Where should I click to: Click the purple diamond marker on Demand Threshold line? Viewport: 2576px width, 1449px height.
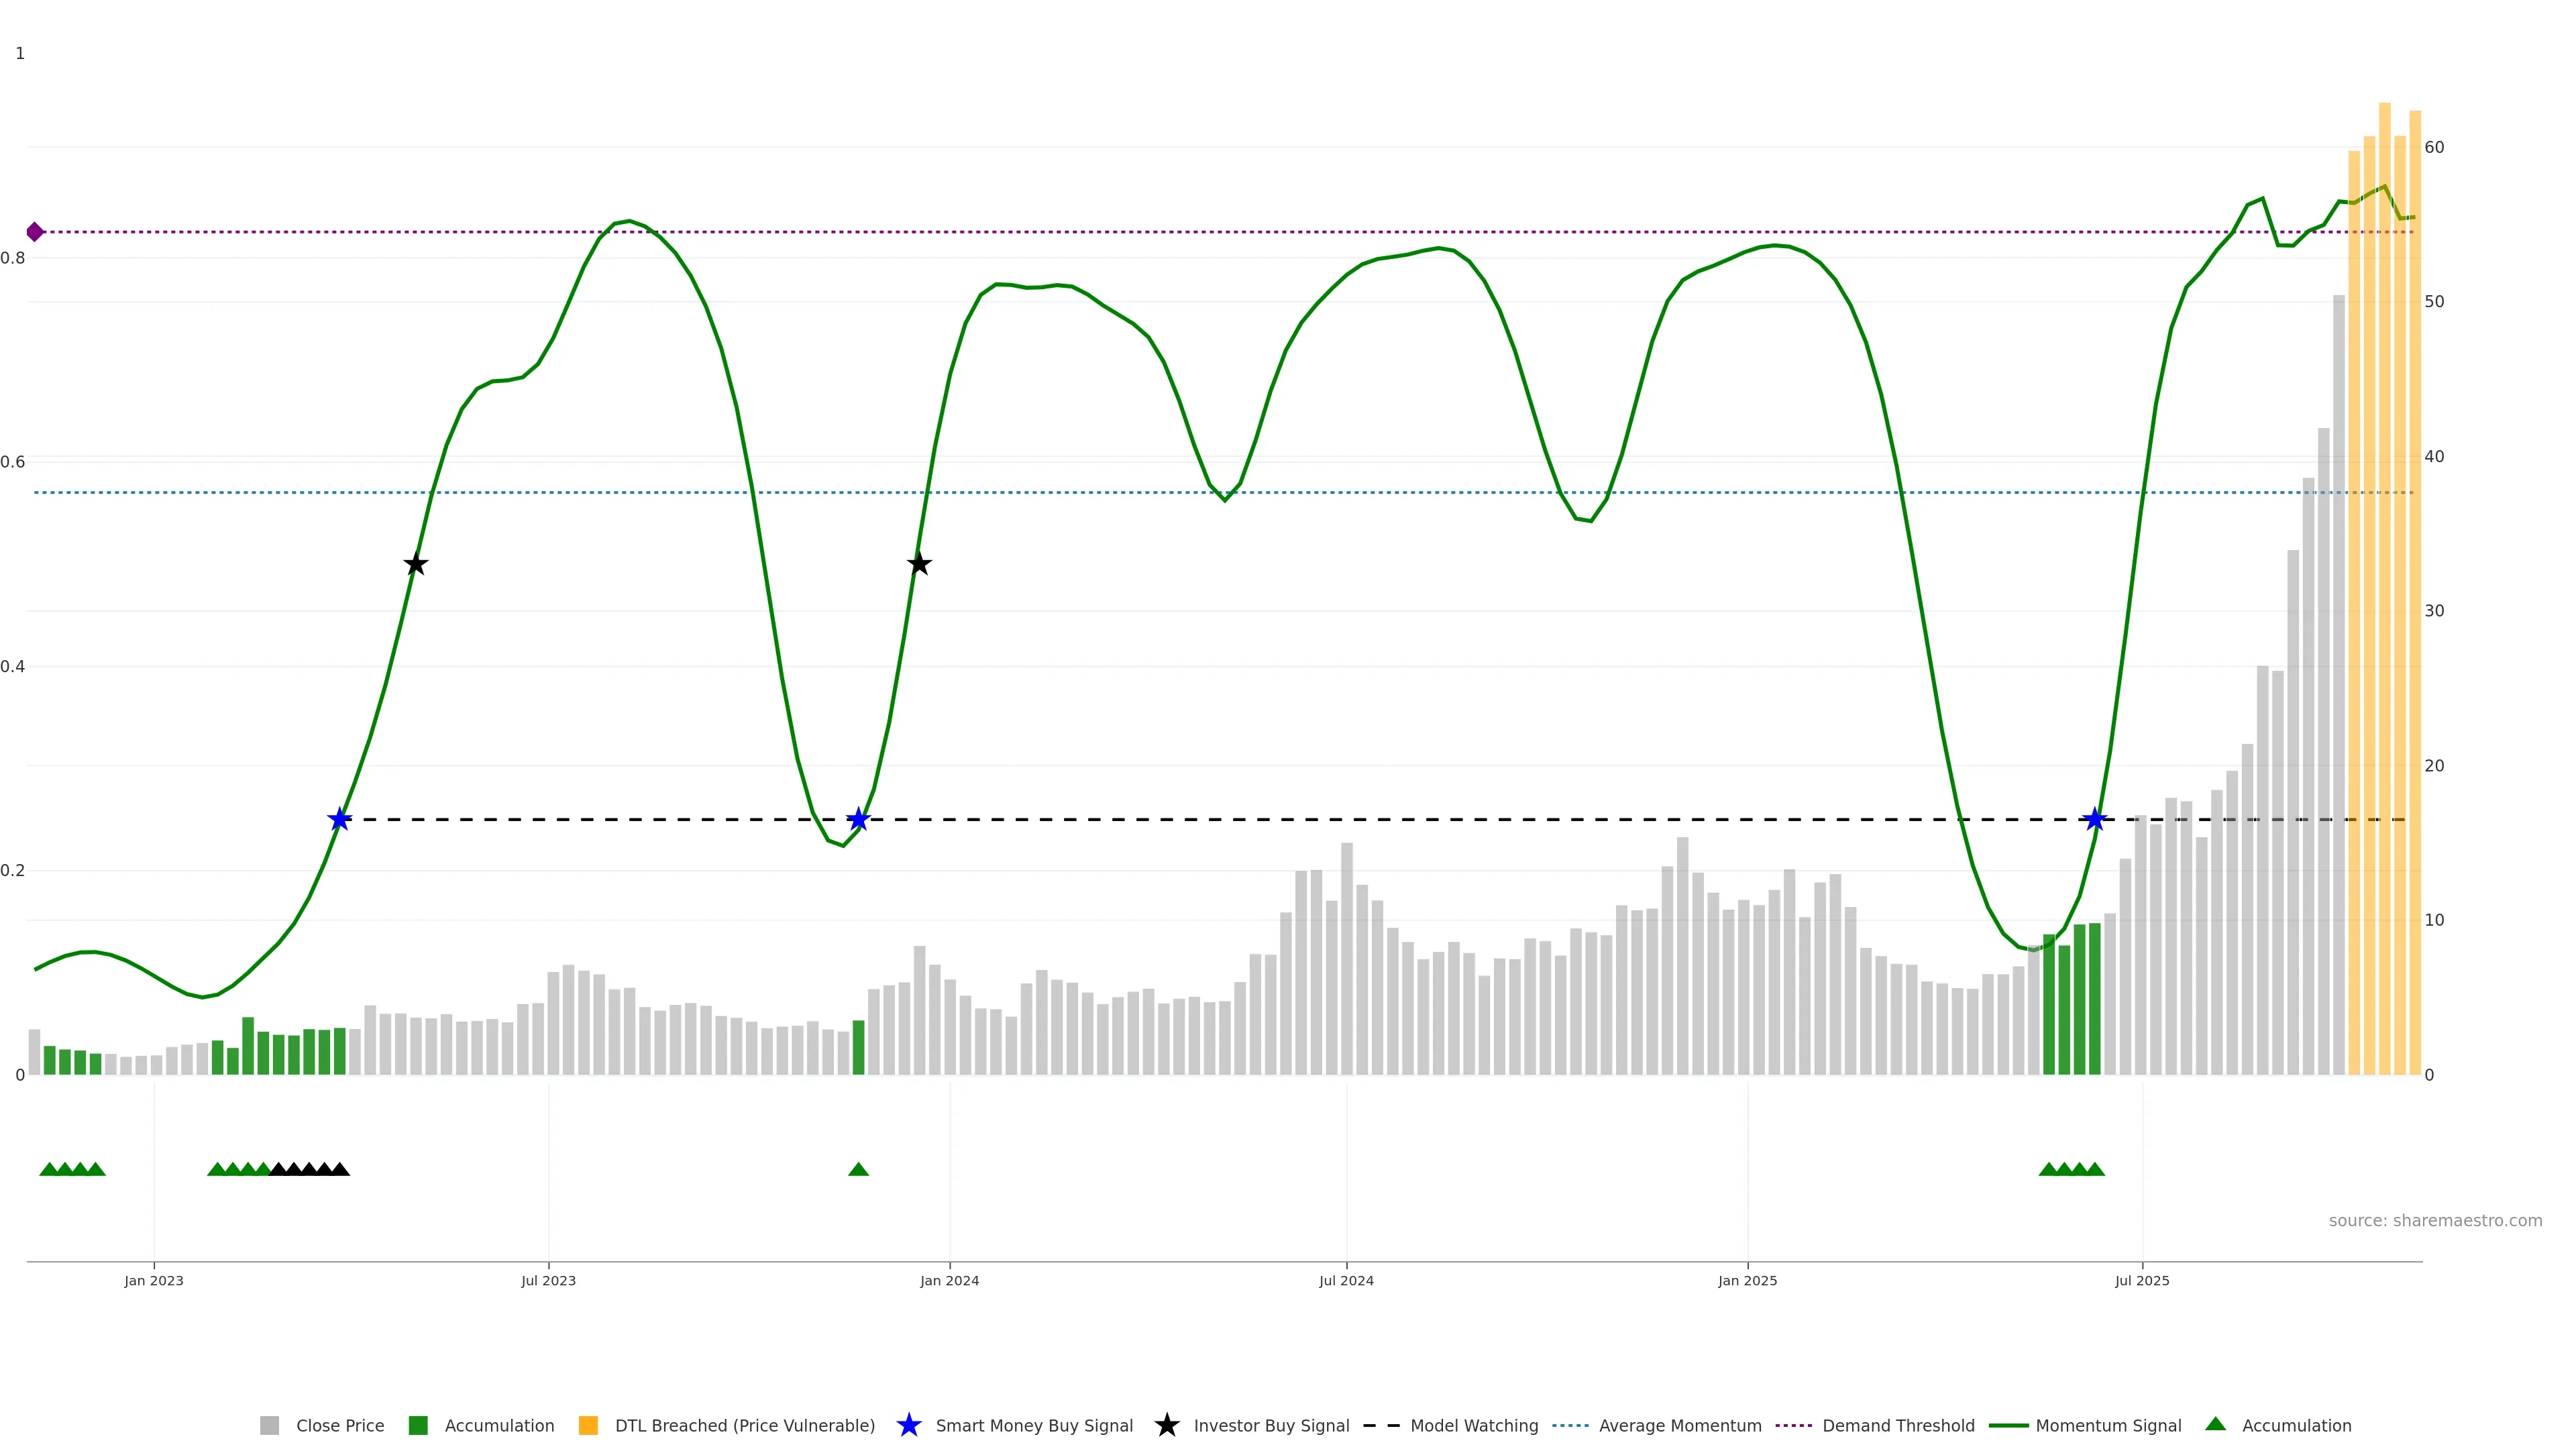(x=35, y=232)
